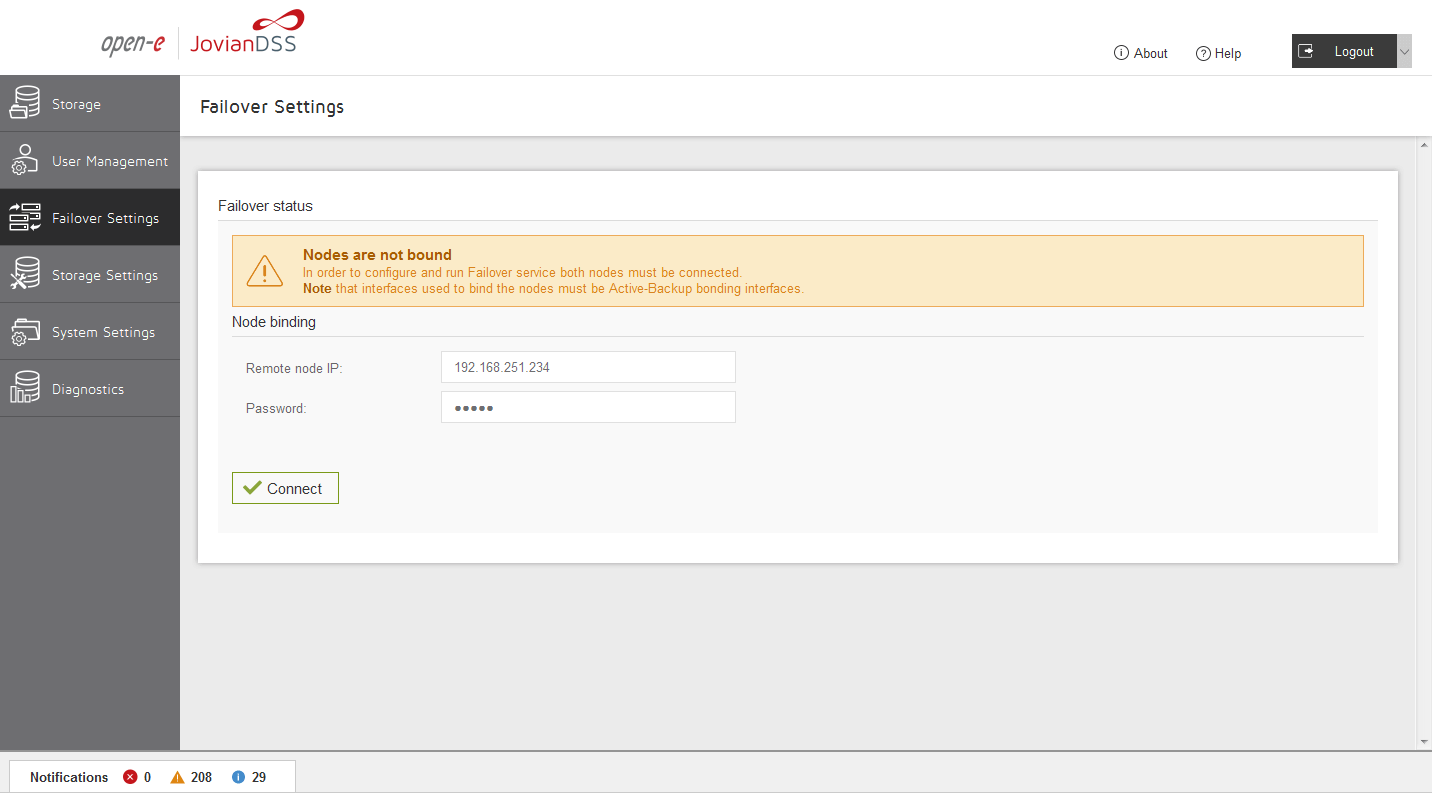The width and height of the screenshot is (1432, 798).
Task: Click the User Management person icon
Action: click(25, 161)
